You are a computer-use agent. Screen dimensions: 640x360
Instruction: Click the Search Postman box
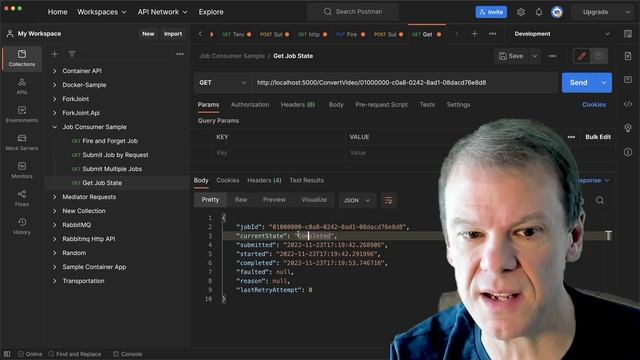click(353, 12)
